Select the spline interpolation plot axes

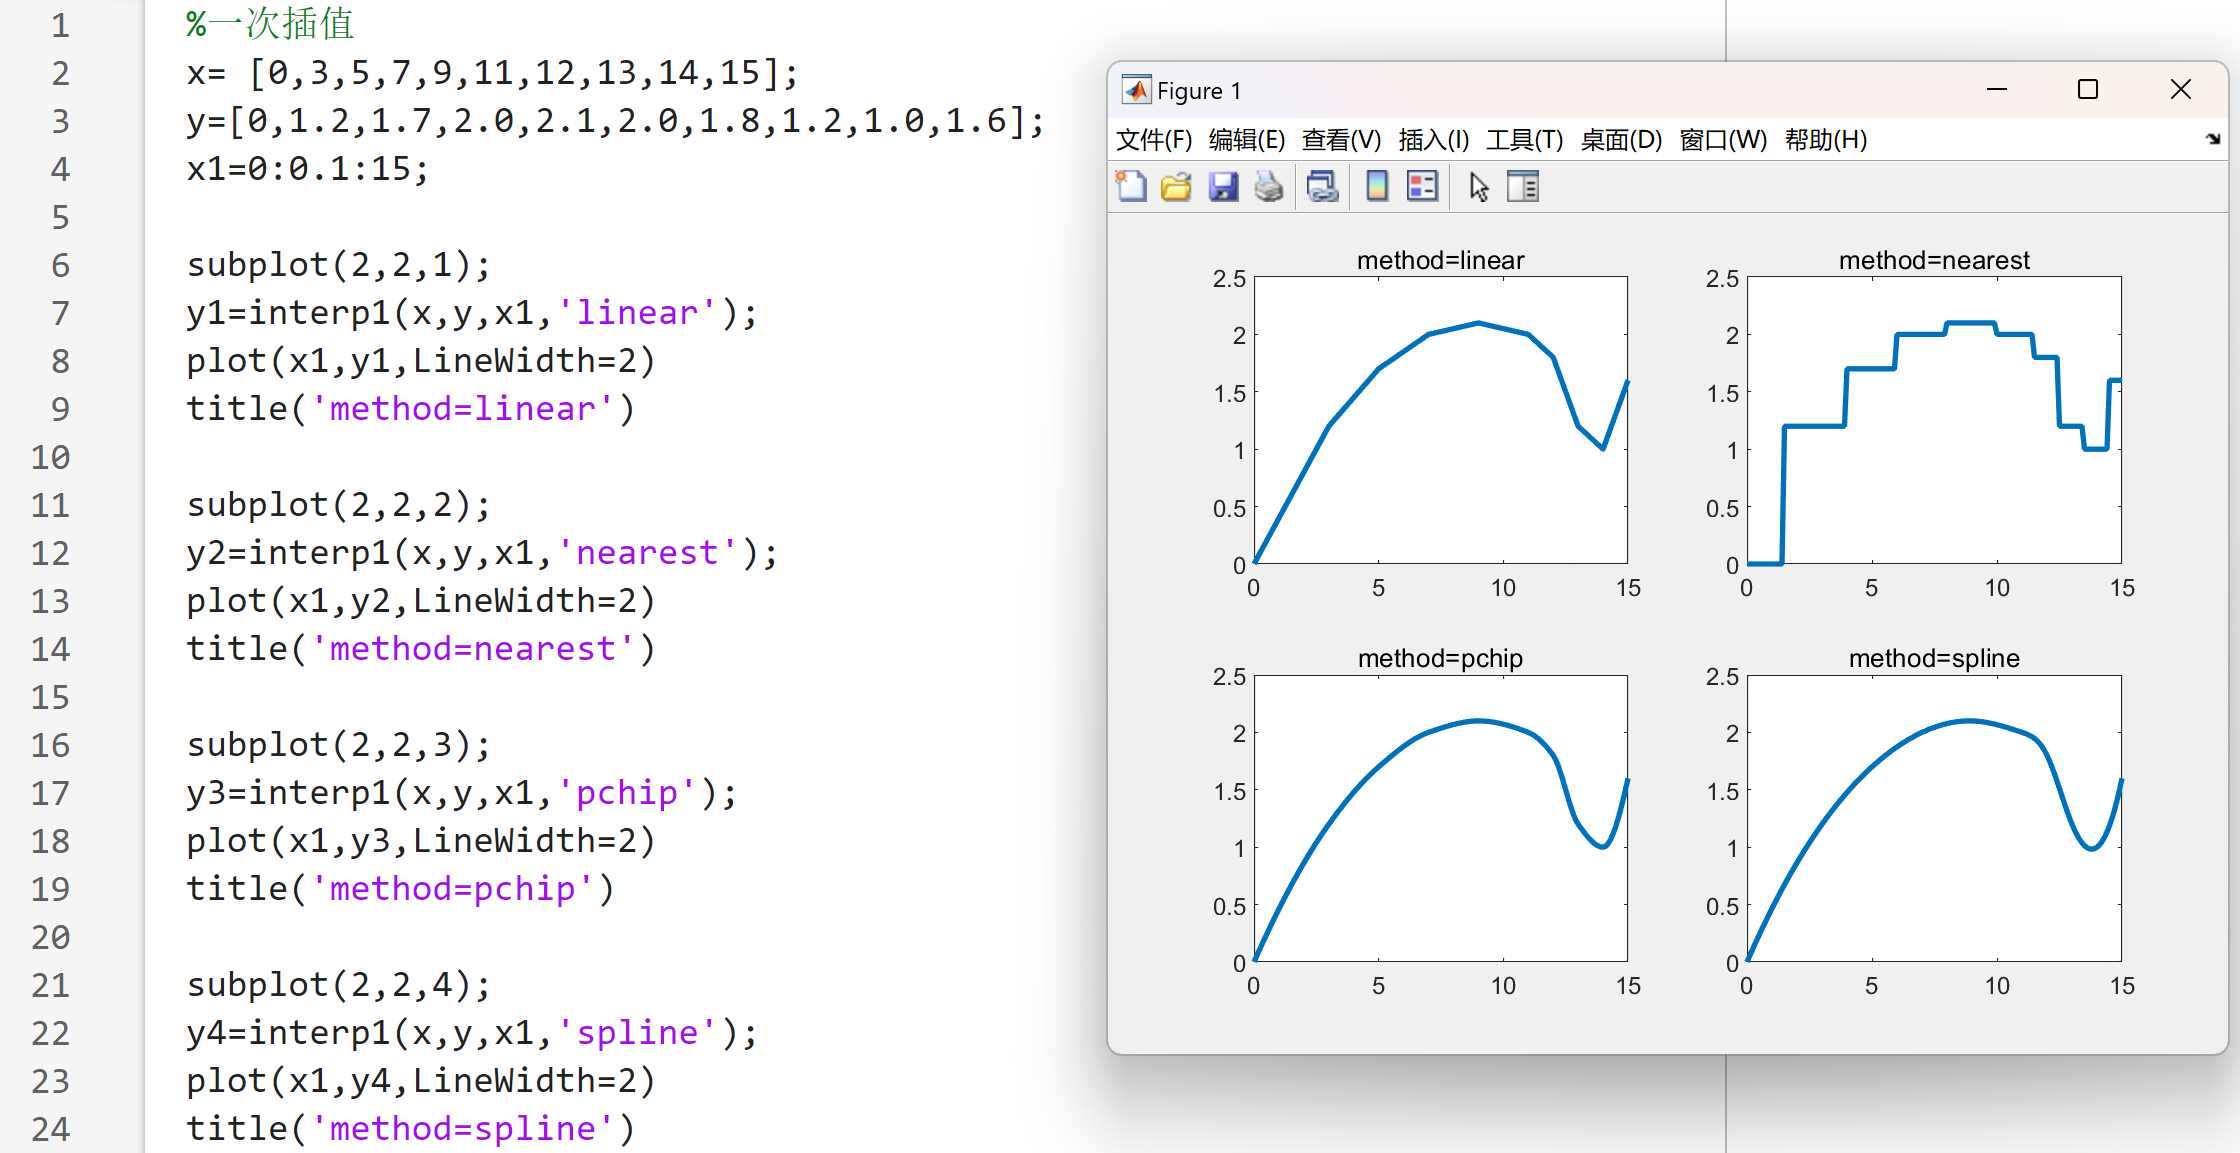pyautogui.click(x=1934, y=818)
